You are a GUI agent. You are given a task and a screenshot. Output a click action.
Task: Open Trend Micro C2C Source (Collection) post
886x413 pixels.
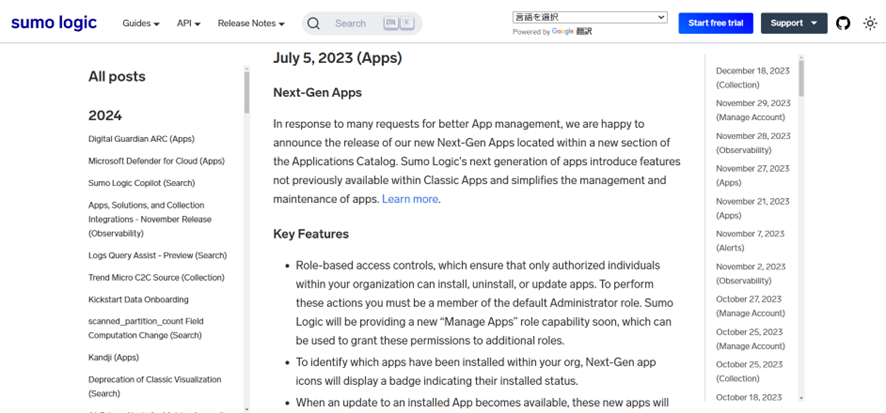(x=156, y=277)
